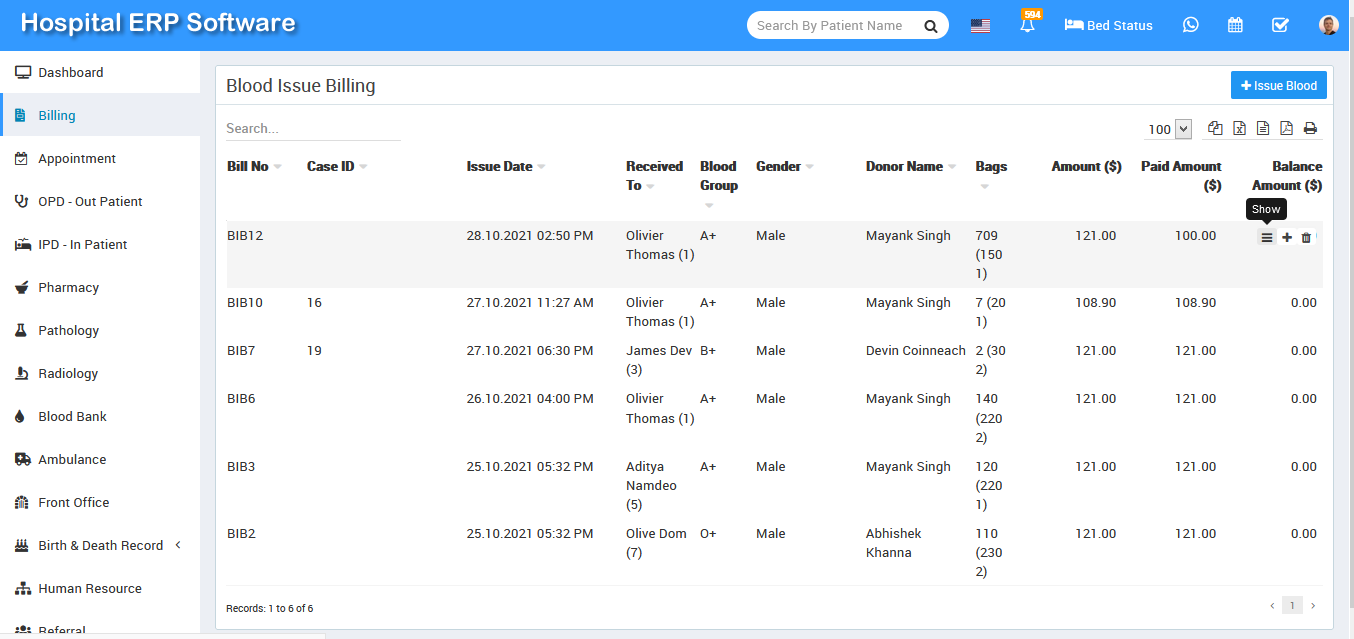
Task: Open Bed Status from the header
Action: (1109, 26)
